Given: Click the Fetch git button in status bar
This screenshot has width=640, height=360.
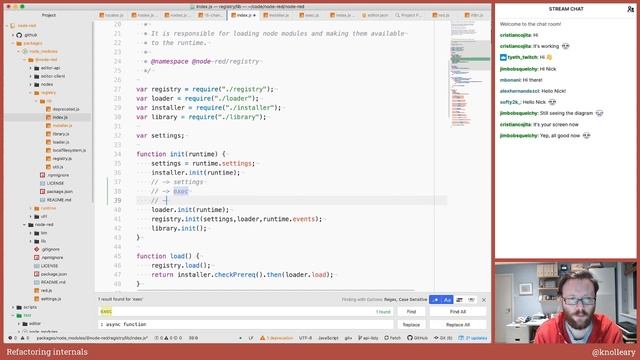Looking at the screenshot, I should tap(393, 338).
